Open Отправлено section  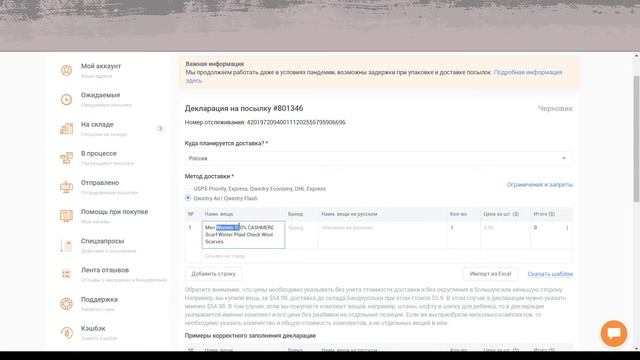pos(100,182)
